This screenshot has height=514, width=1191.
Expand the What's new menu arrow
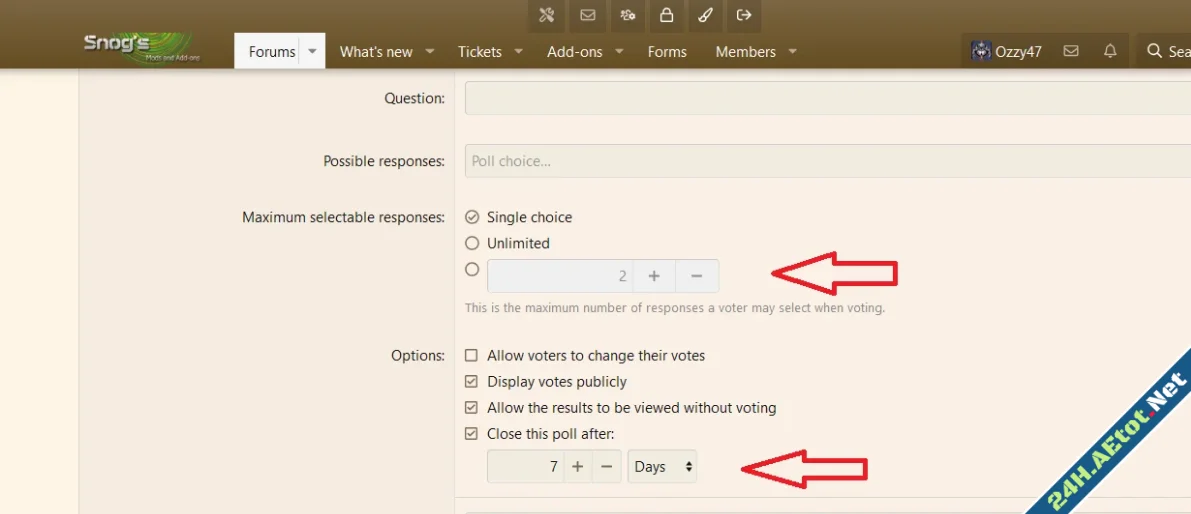[x=430, y=51]
